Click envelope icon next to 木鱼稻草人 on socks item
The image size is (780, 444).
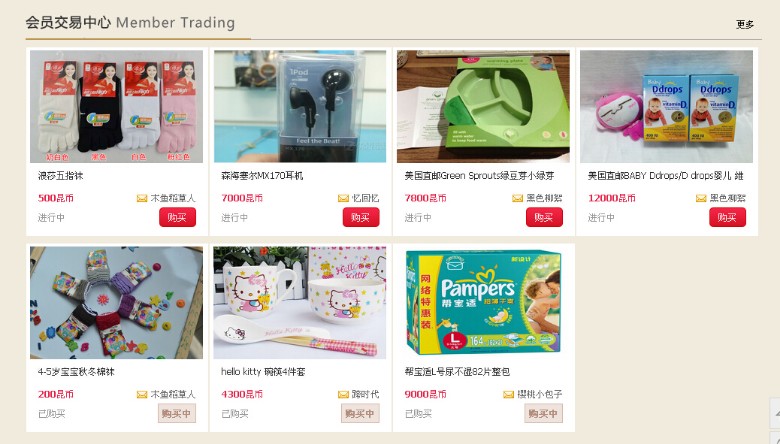(142, 198)
